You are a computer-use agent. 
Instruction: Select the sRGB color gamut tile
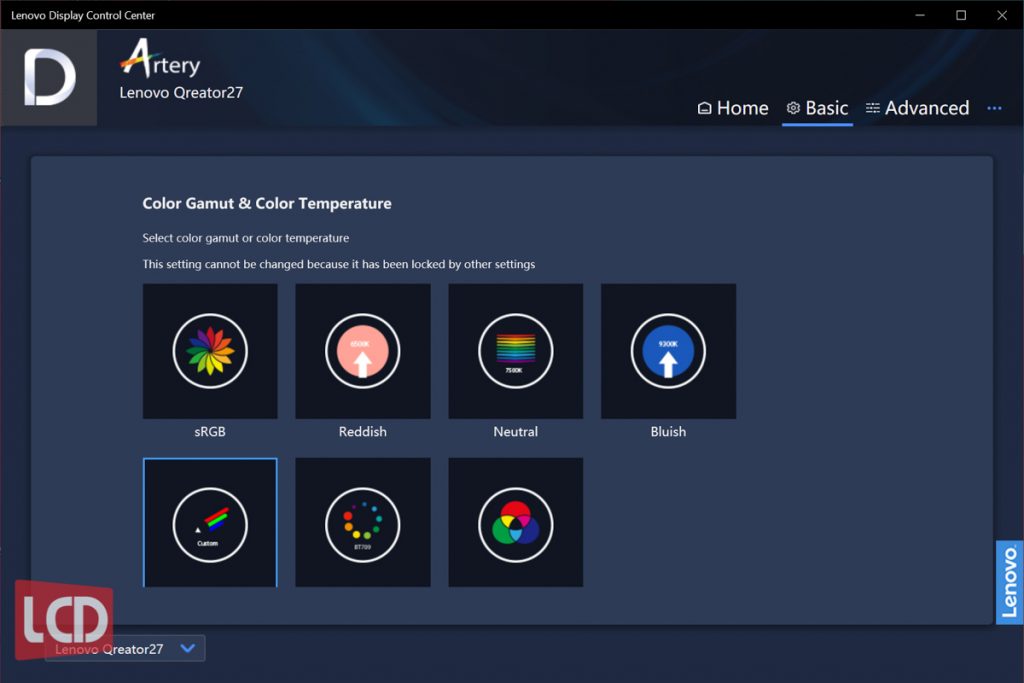click(210, 351)
